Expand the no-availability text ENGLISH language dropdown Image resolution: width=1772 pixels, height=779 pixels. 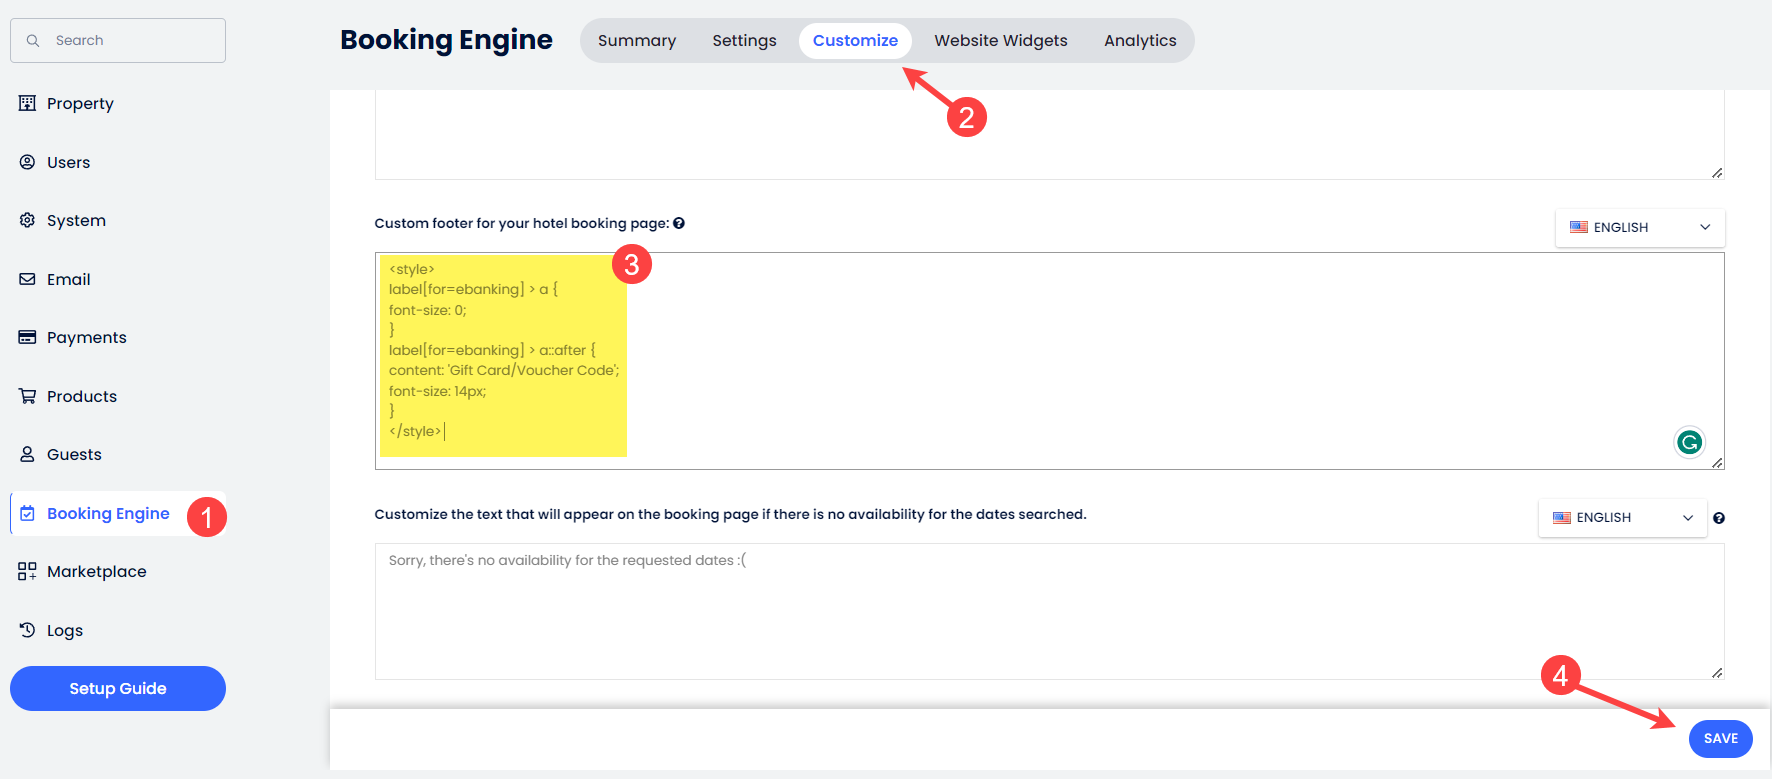(1622, 517)
